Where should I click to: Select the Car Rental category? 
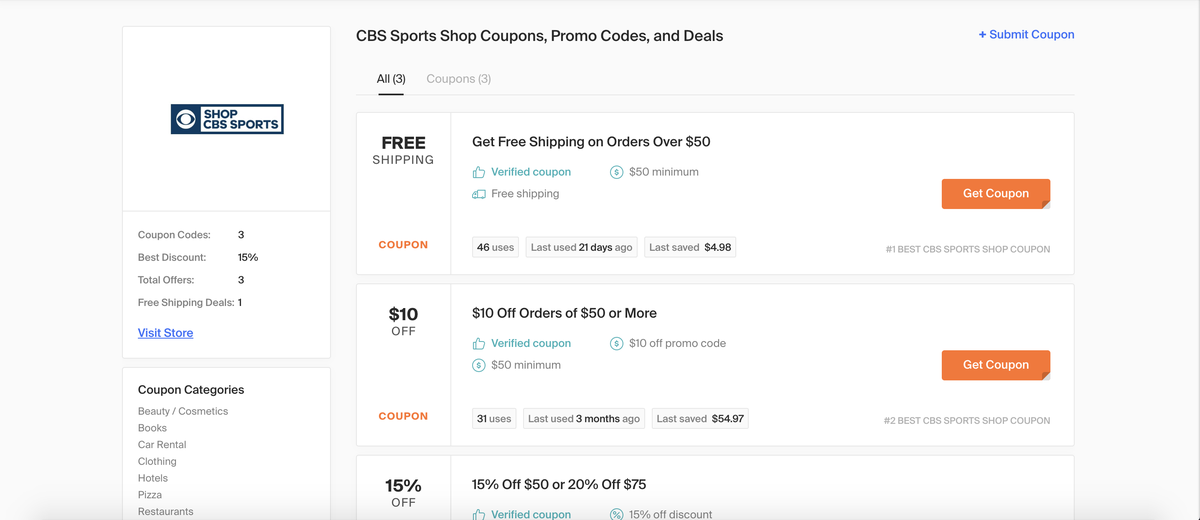tap(162, 445)
